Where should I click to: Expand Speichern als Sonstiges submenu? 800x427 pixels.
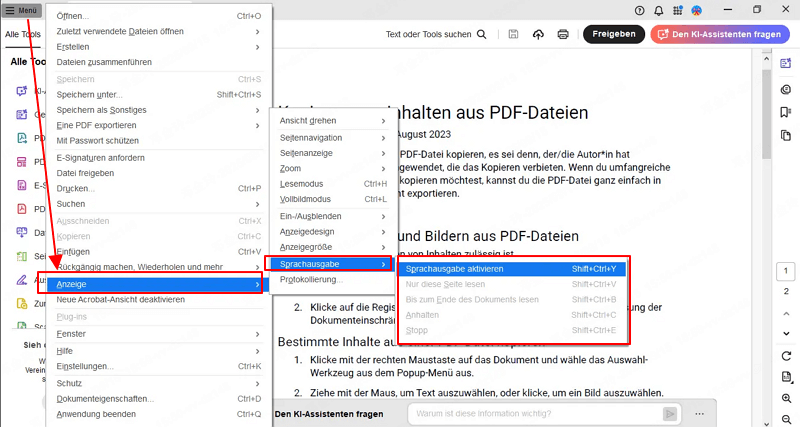pyautogui.click(x=158, y=110)
